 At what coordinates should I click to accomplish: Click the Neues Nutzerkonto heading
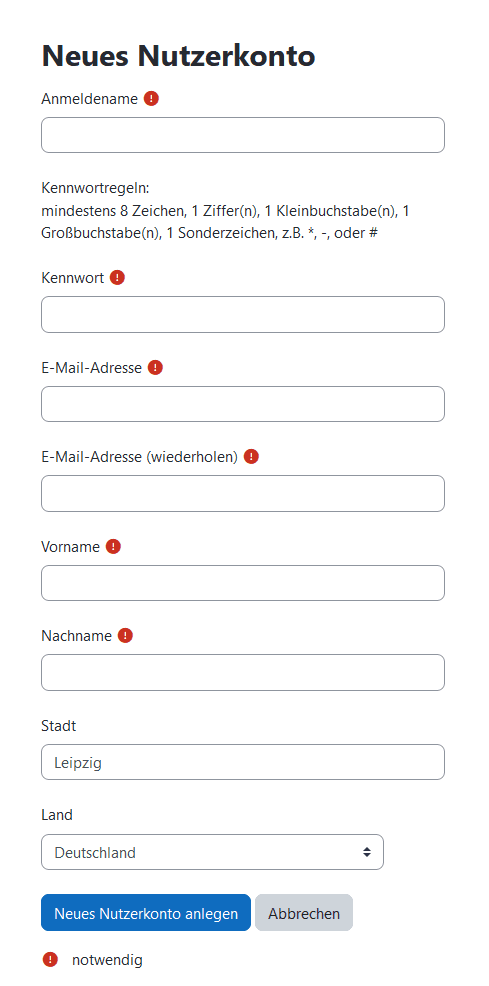pos(179,56)
